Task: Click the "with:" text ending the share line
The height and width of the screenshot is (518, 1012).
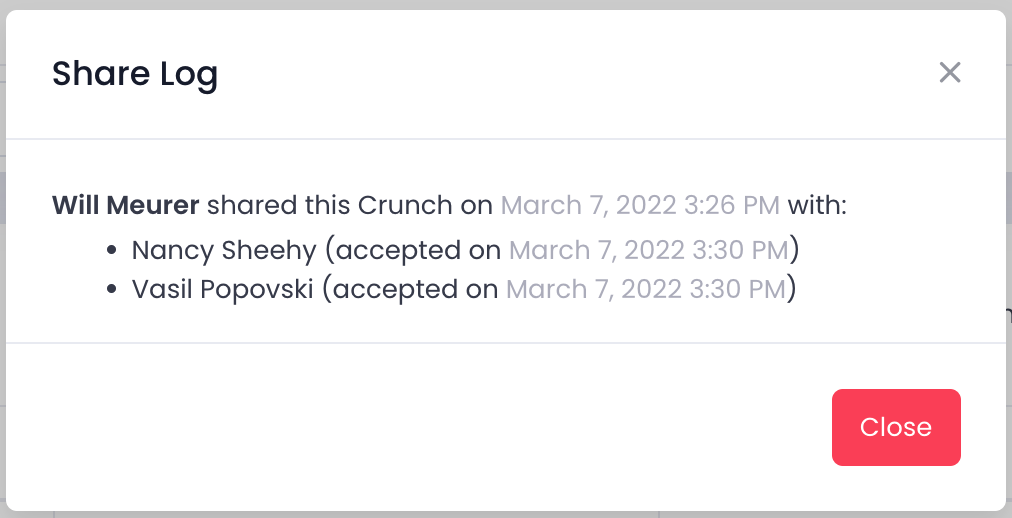Action: 817,206
